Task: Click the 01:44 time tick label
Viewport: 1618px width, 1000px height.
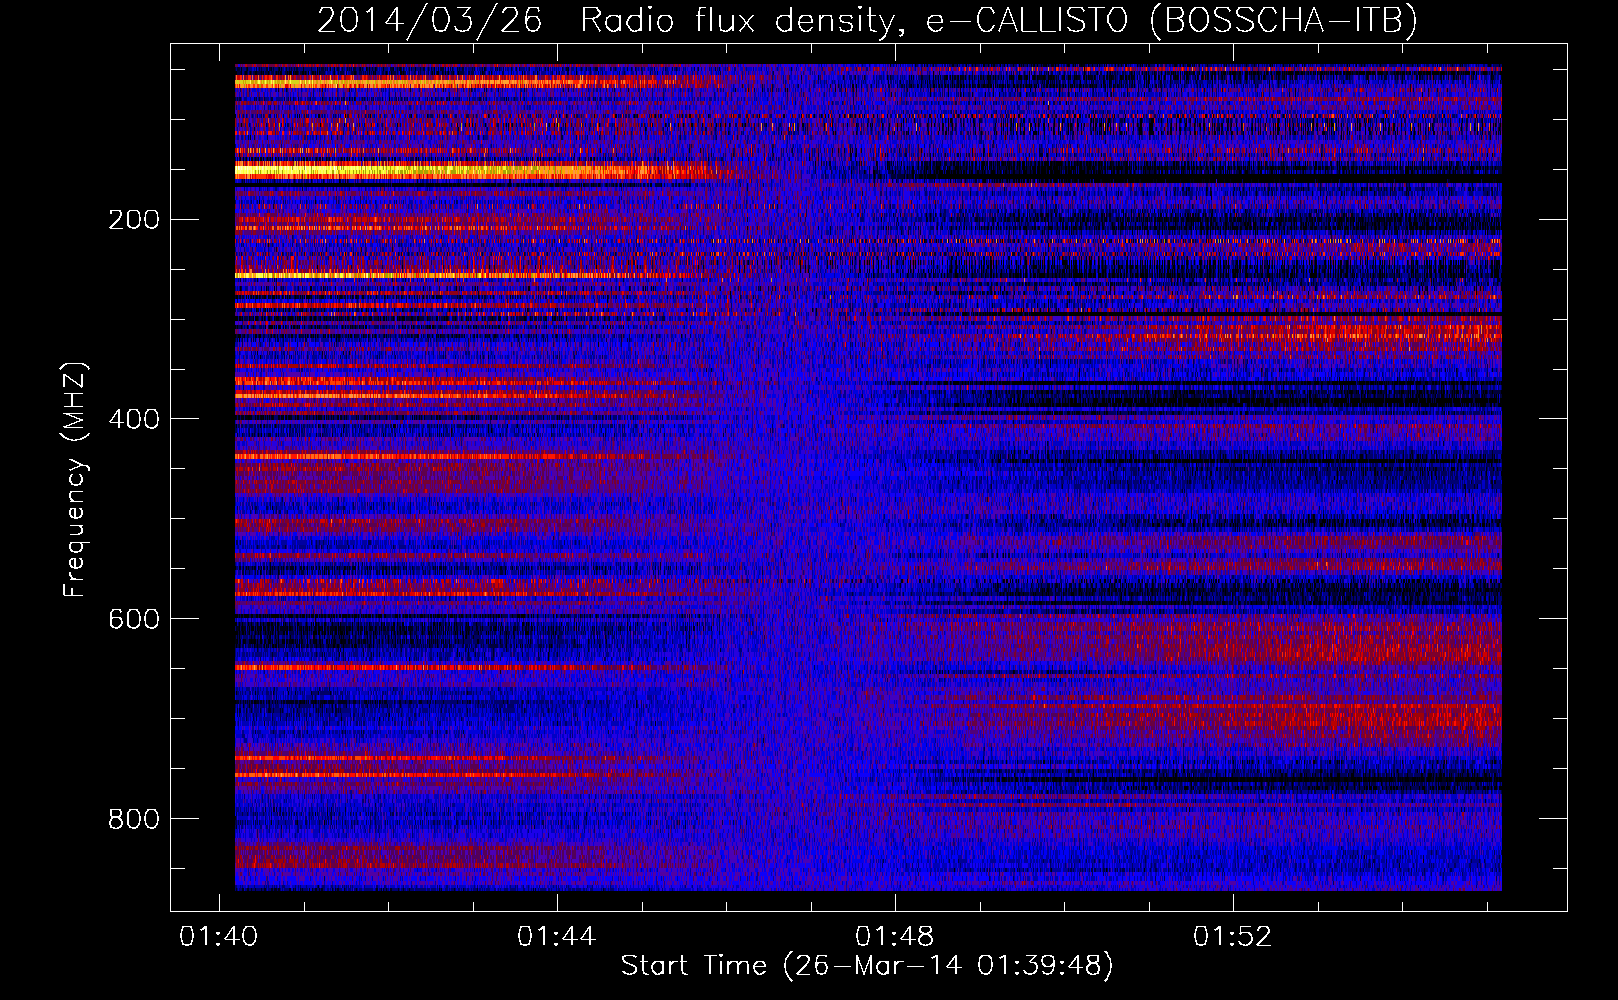Action: (x=556, y=936)
